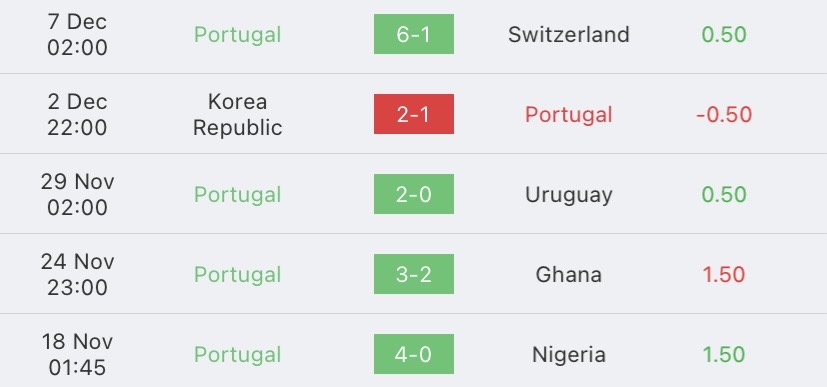Select red Portugal in Korea Republic match
This screenshot has height=387, width=827.
click(x=569, y=115)
